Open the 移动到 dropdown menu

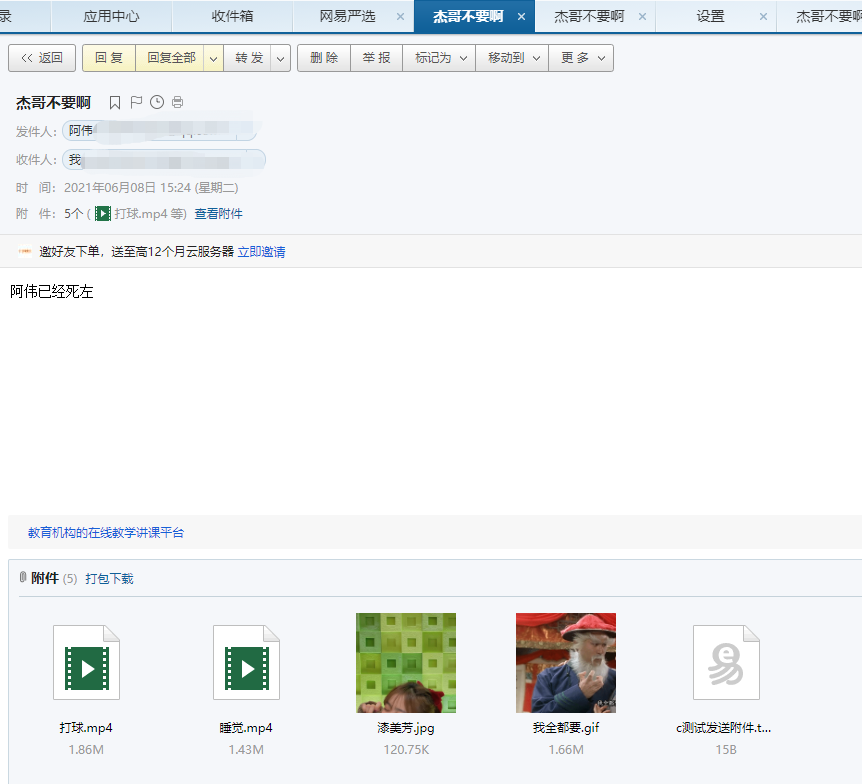(x=536, y=57)
